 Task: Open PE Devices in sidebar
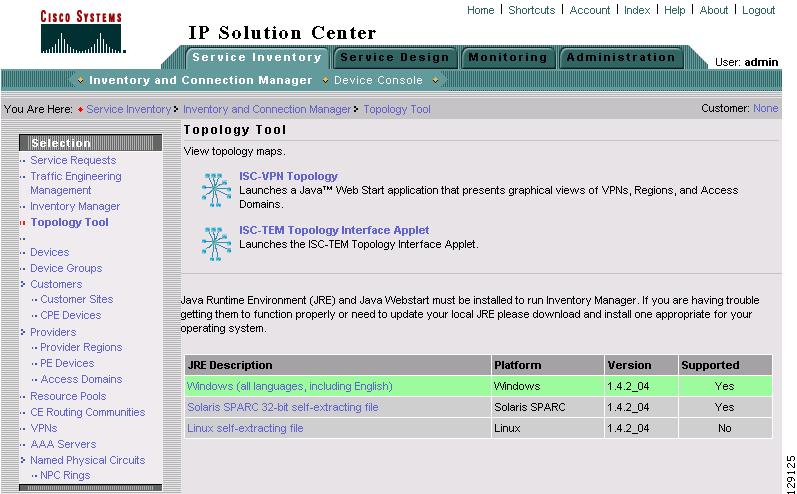pos(67,363)
